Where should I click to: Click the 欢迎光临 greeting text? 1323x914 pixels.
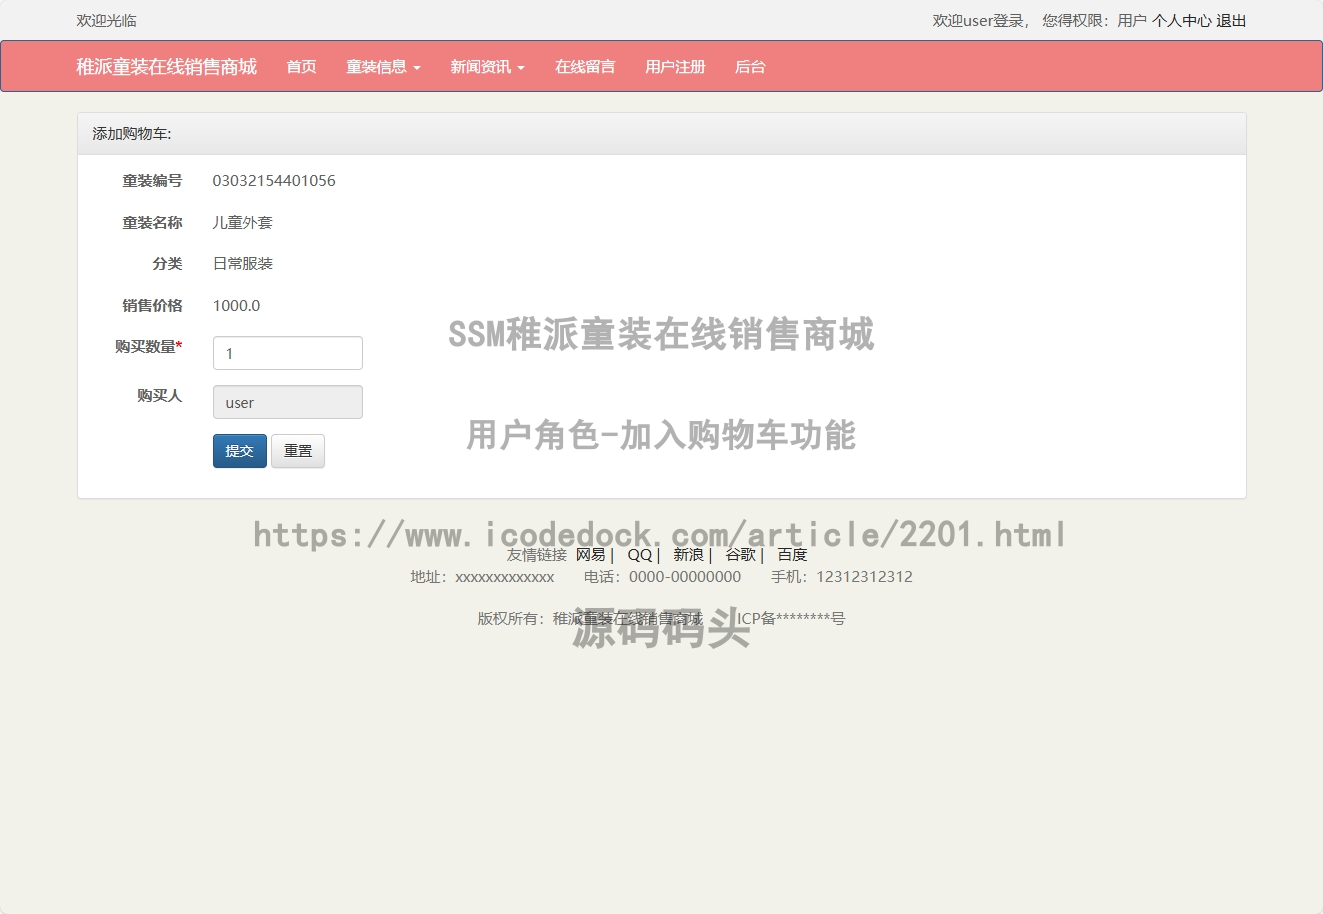(107, 20)
